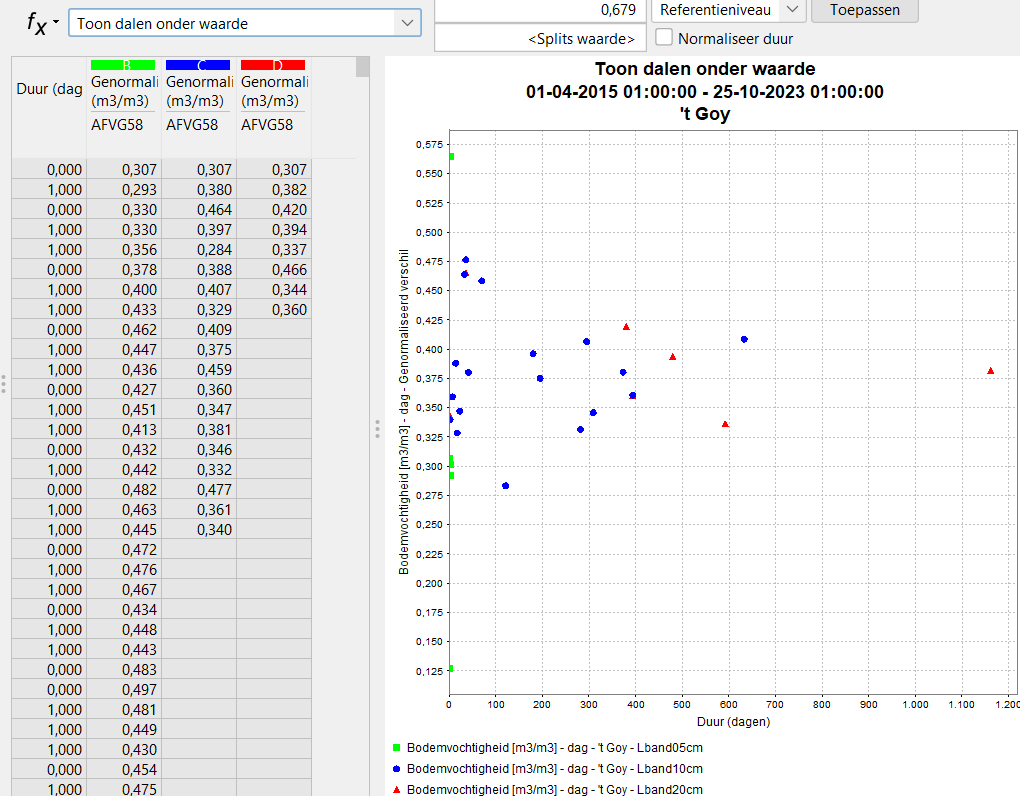Screen dimensions: 1020x796
Task: Click AFVG58 label under column C
Action: pos(192,124)
